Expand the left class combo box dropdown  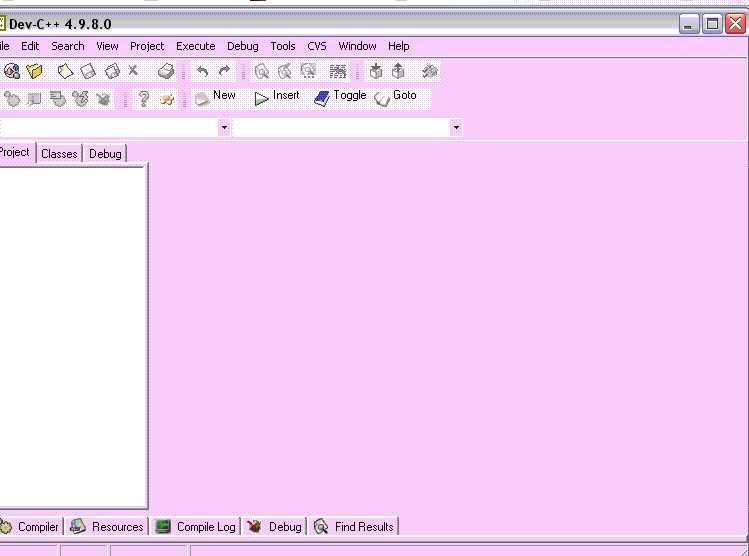[x=224, y=128]
